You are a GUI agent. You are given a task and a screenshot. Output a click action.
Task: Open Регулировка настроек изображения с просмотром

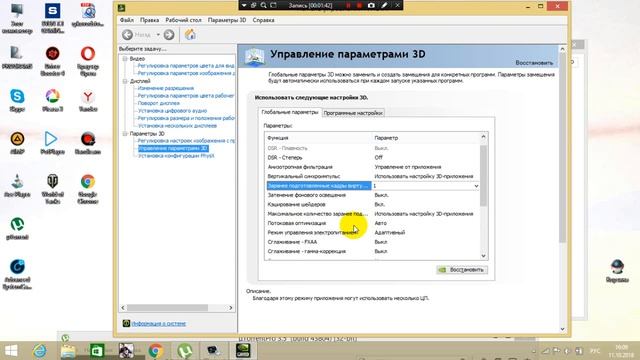186,141
